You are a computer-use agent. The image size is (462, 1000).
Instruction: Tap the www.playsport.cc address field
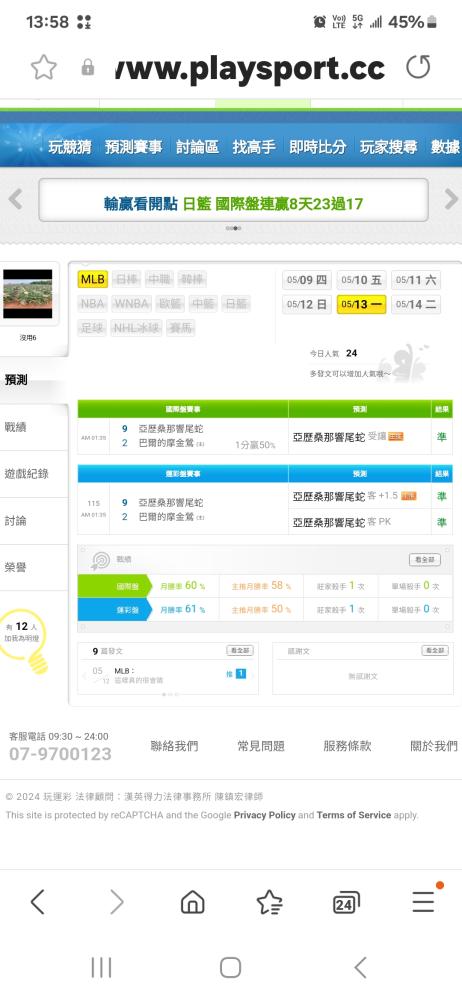point(250,68)
